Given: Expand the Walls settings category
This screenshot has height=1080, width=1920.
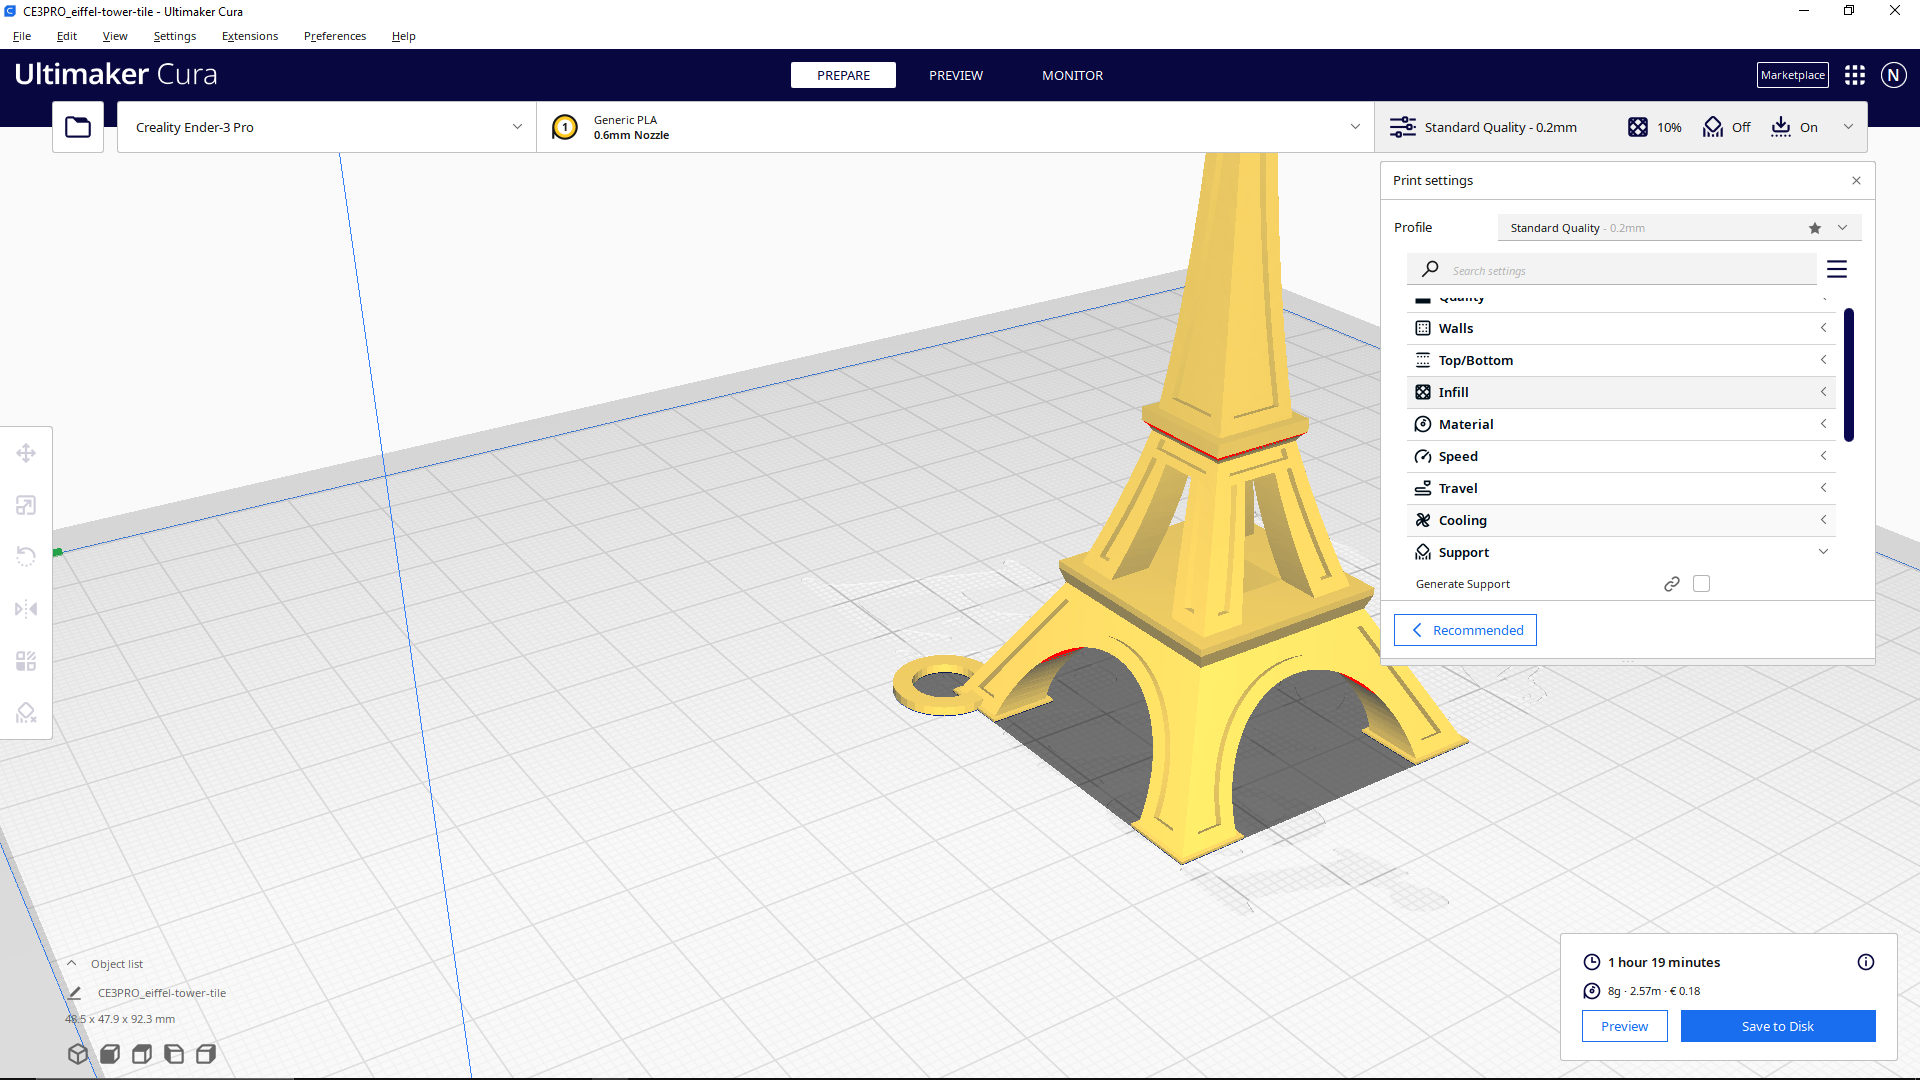Looking at the screenshot, I should (x=1621, y=328).
